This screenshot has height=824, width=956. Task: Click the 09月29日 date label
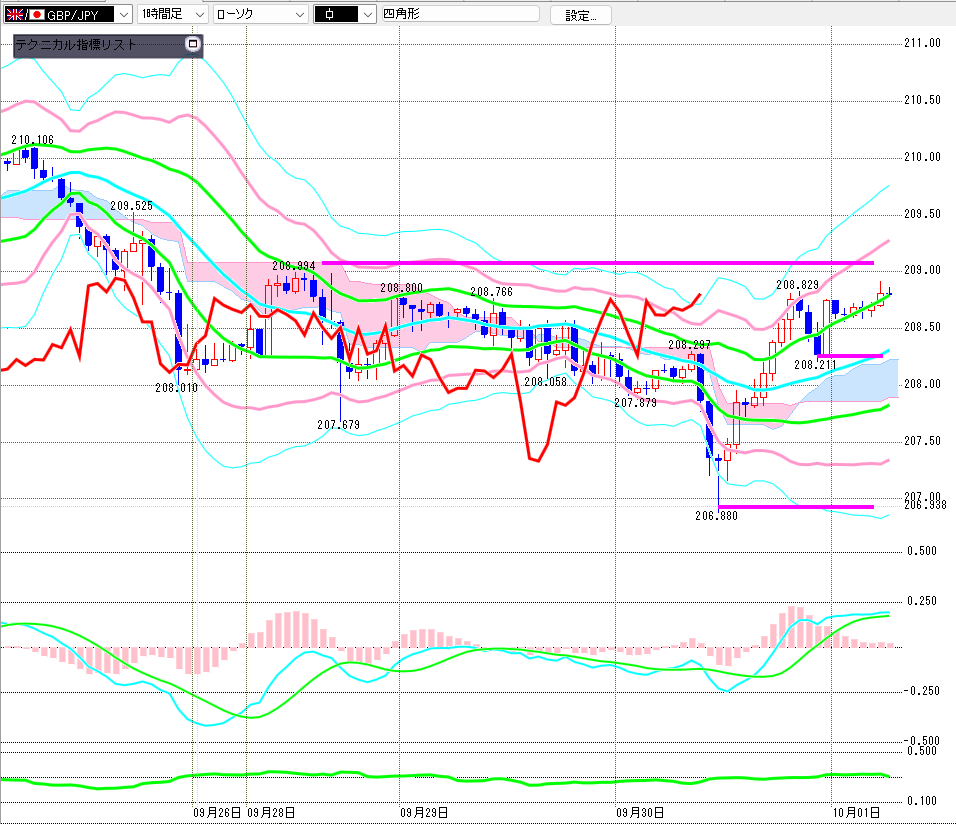pos(424,812)
